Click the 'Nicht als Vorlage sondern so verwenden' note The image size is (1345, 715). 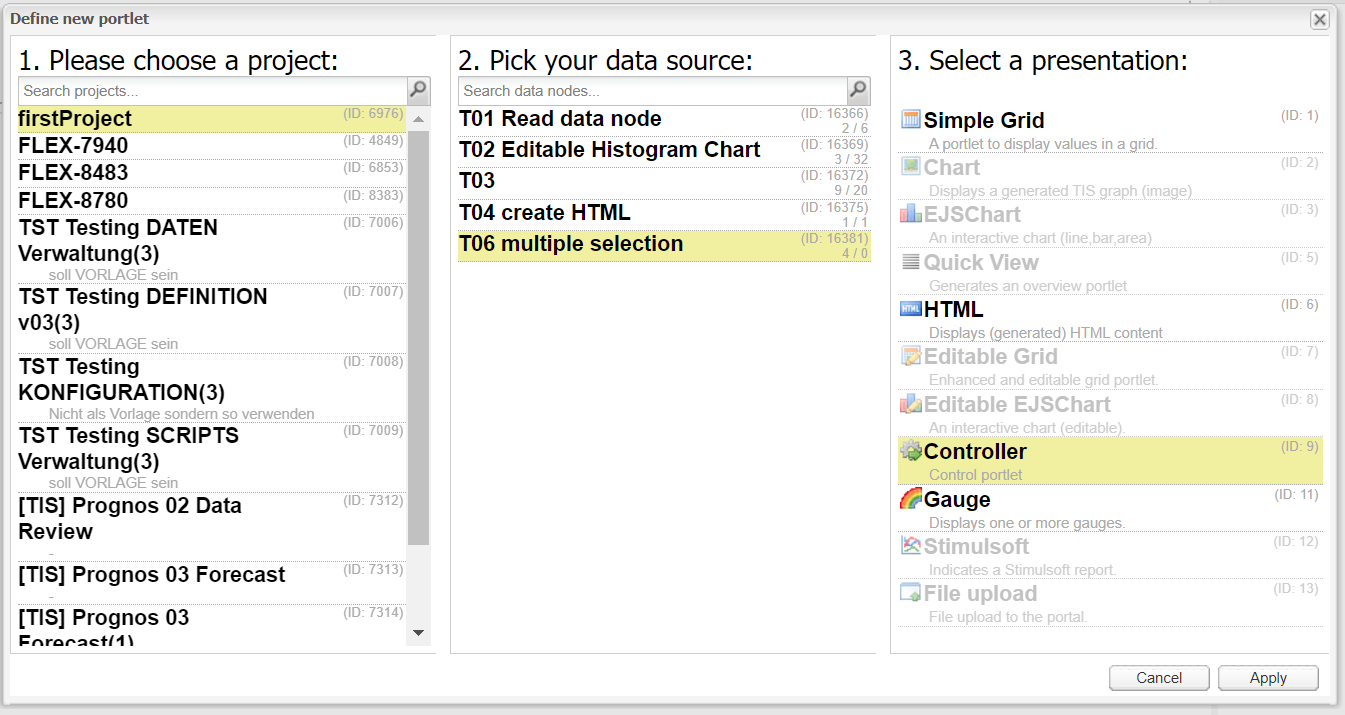click(181, 414)
